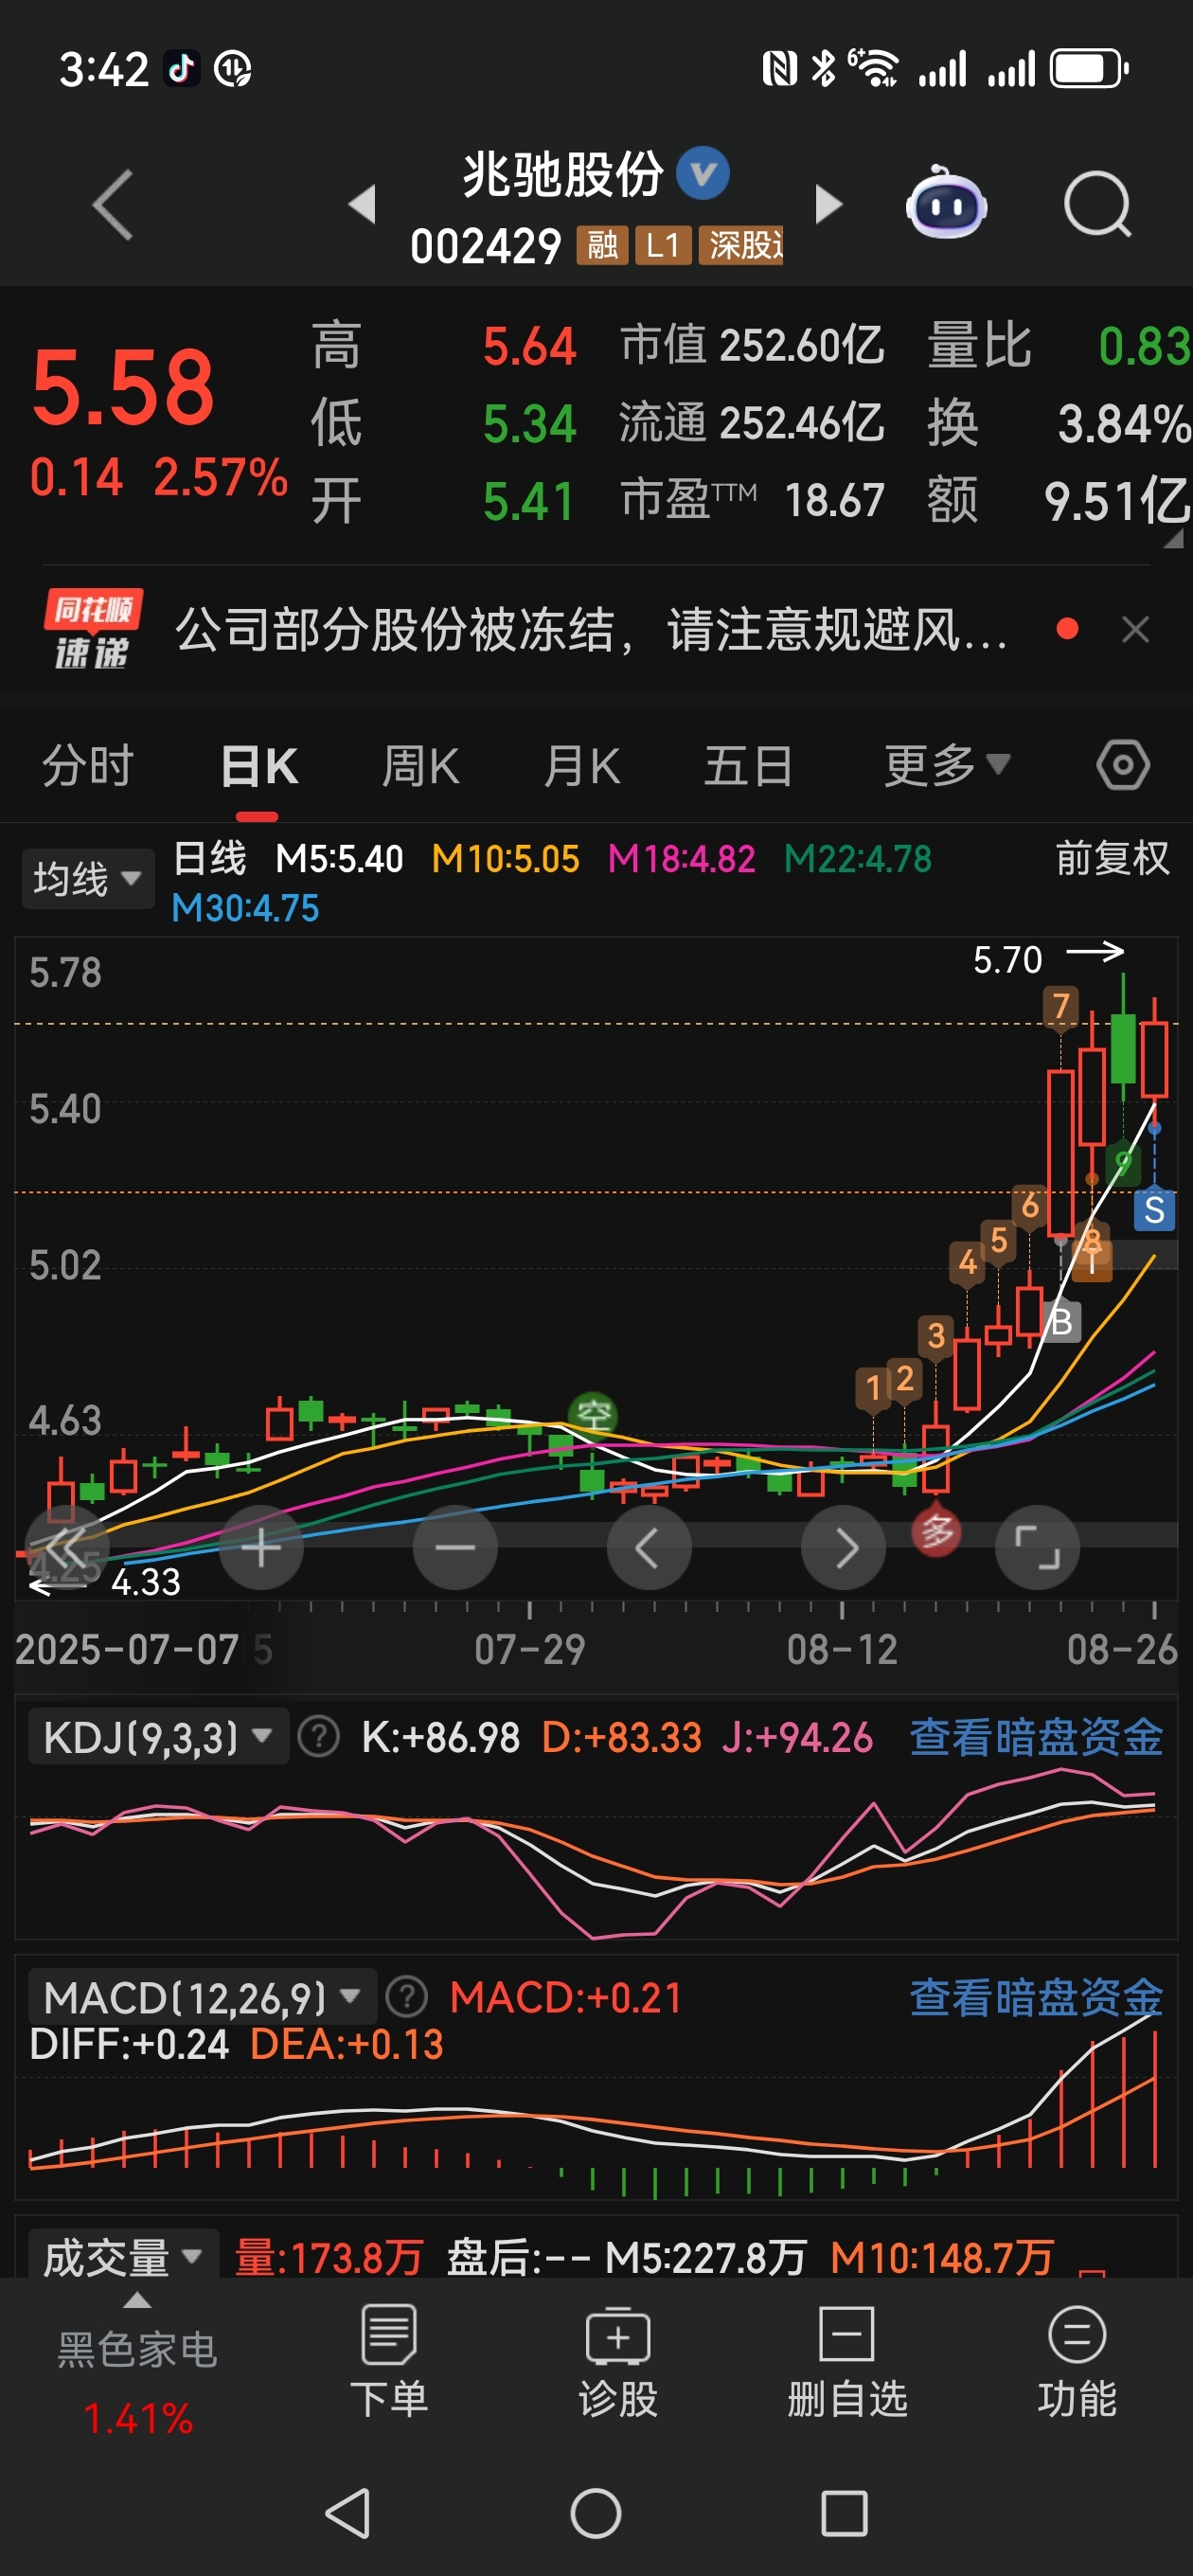Open MACD help question mark

tap(406, 1997)
